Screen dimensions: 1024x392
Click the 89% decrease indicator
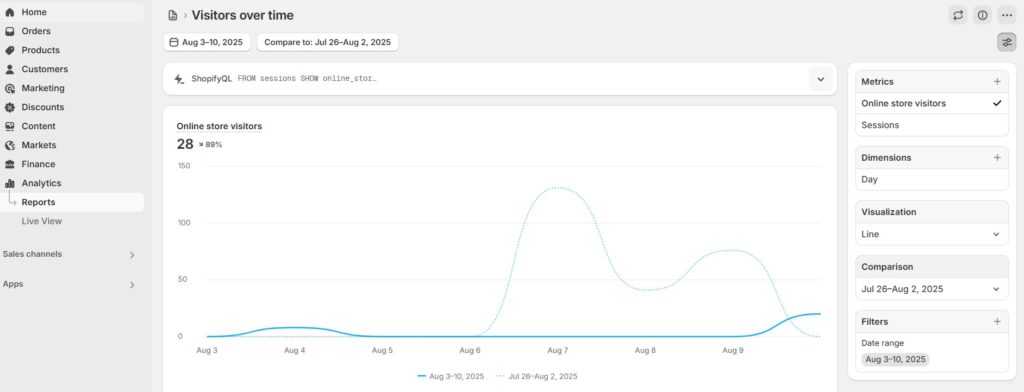[210, 144]
